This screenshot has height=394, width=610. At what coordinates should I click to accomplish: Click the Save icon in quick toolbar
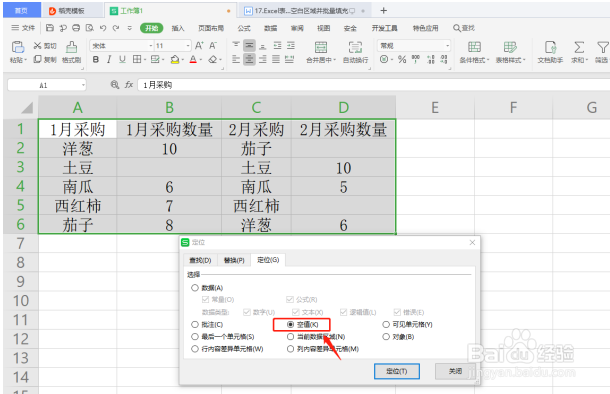pos(50,28)
